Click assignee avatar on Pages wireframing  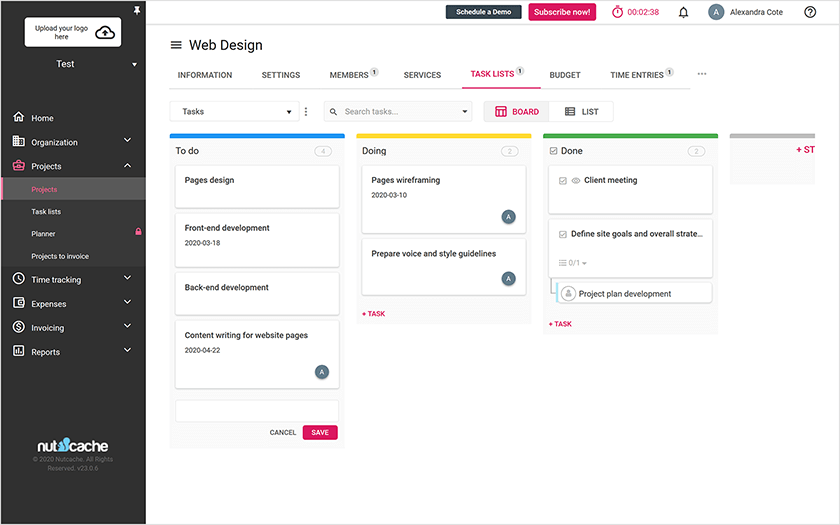(508, 217)
